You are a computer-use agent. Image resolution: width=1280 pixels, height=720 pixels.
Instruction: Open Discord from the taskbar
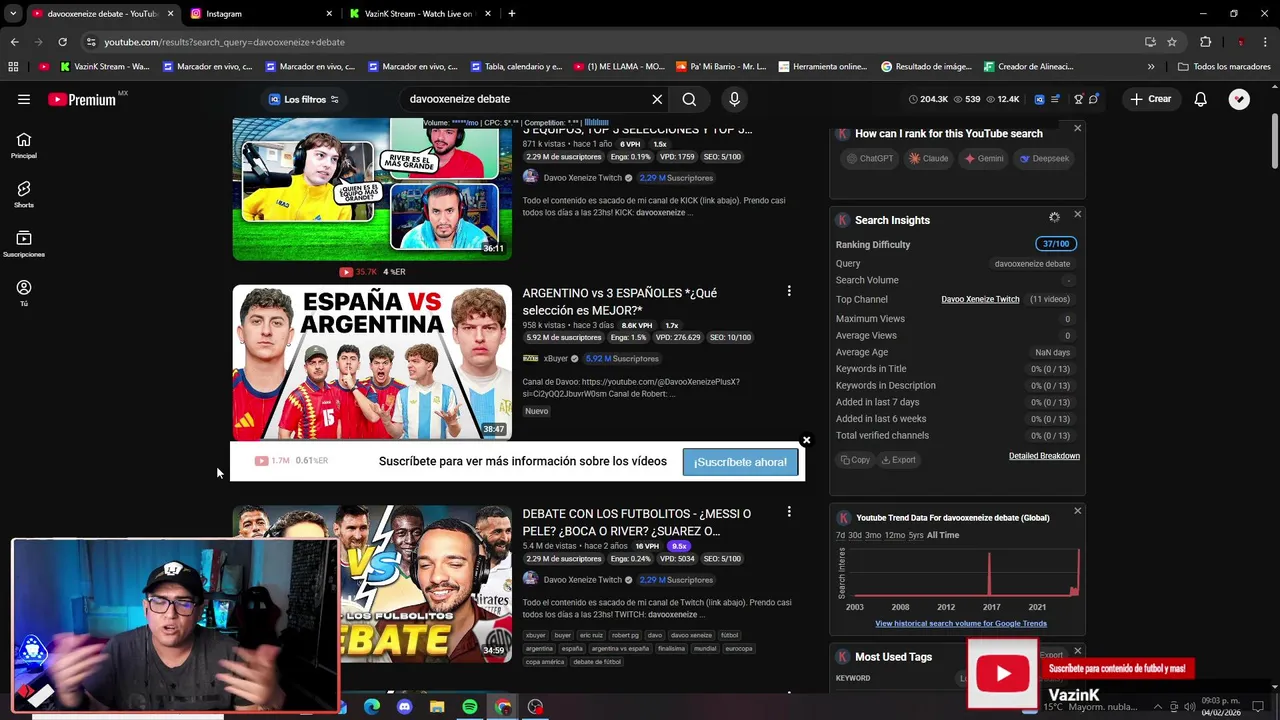point(404,707)
